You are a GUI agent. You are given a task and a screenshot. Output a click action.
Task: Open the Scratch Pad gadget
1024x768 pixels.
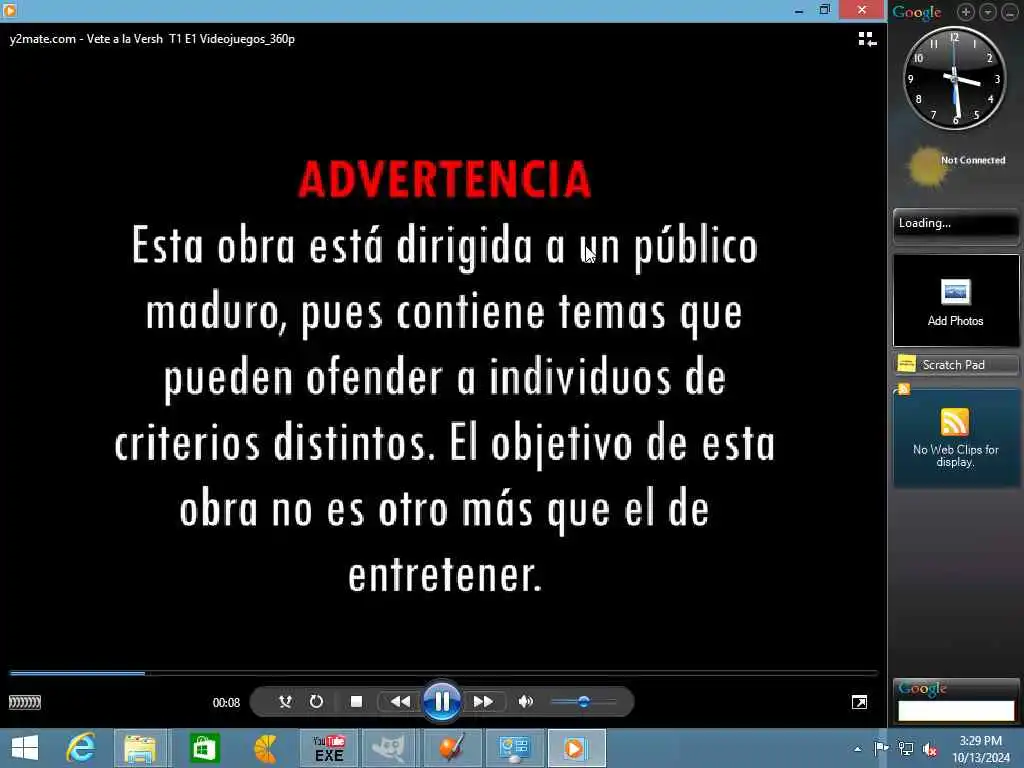coord(955,364)
